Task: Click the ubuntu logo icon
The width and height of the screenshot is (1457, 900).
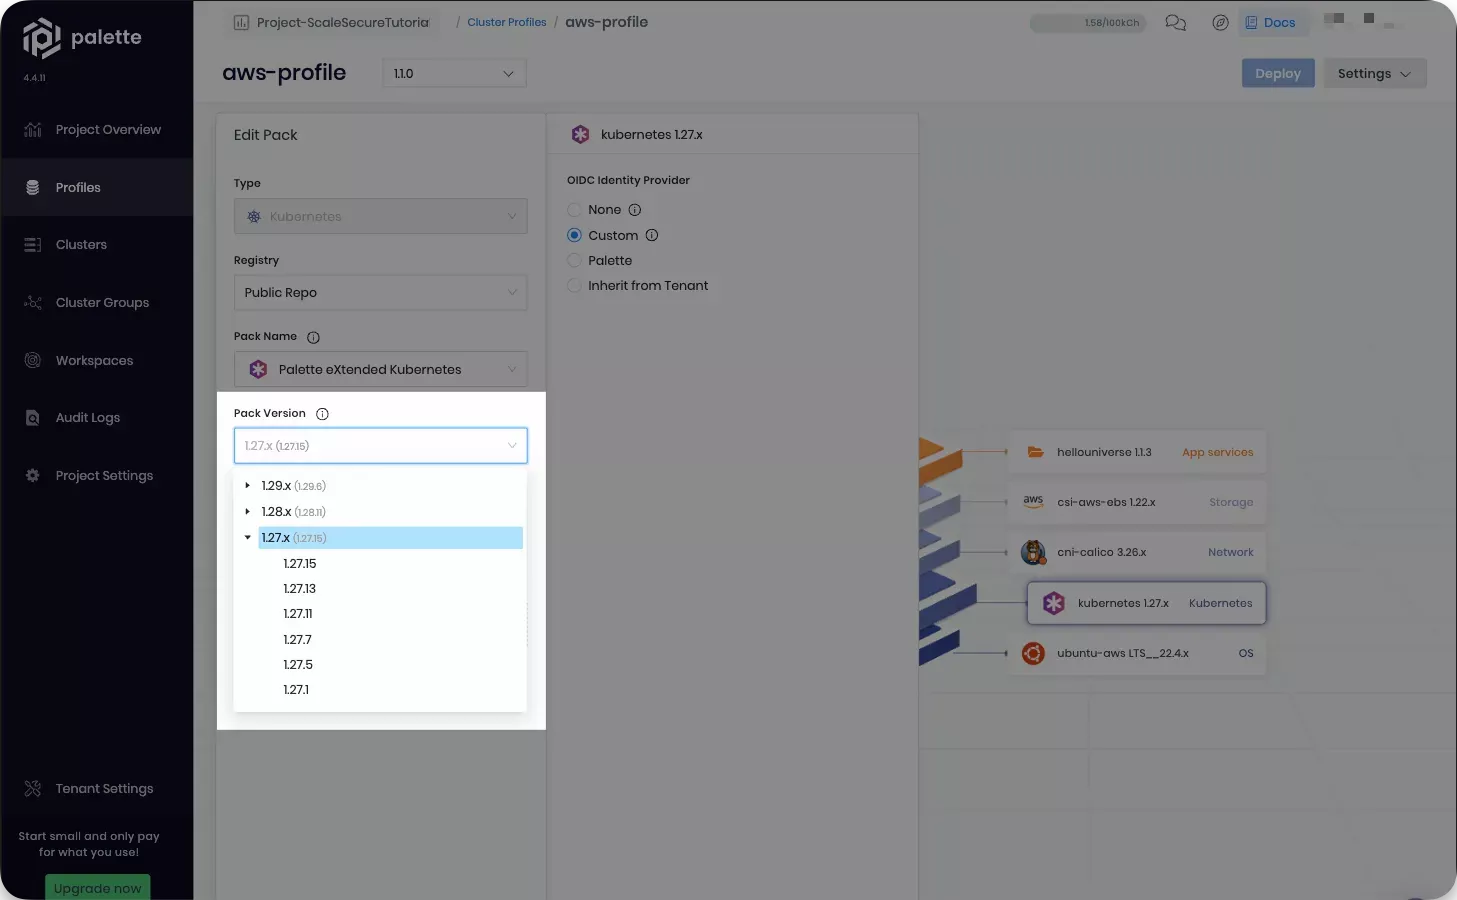Action: point(1033,654)
